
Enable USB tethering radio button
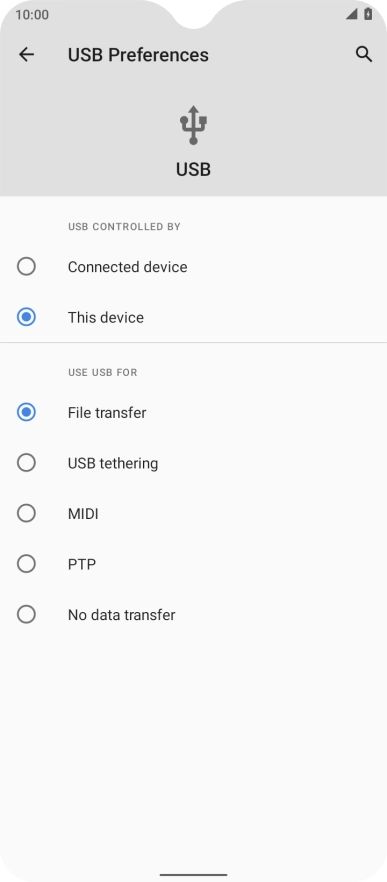click(x=26, y=463)
